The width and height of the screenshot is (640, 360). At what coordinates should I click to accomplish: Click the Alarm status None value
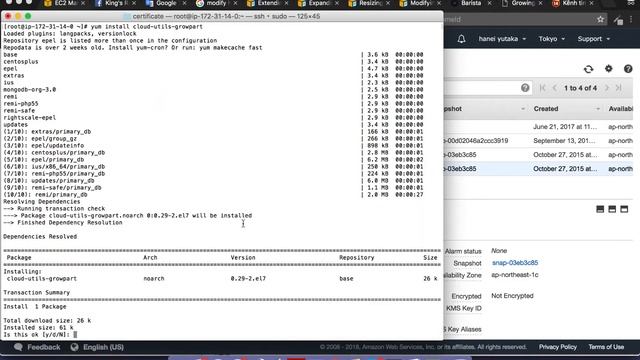tap(499, 251)
